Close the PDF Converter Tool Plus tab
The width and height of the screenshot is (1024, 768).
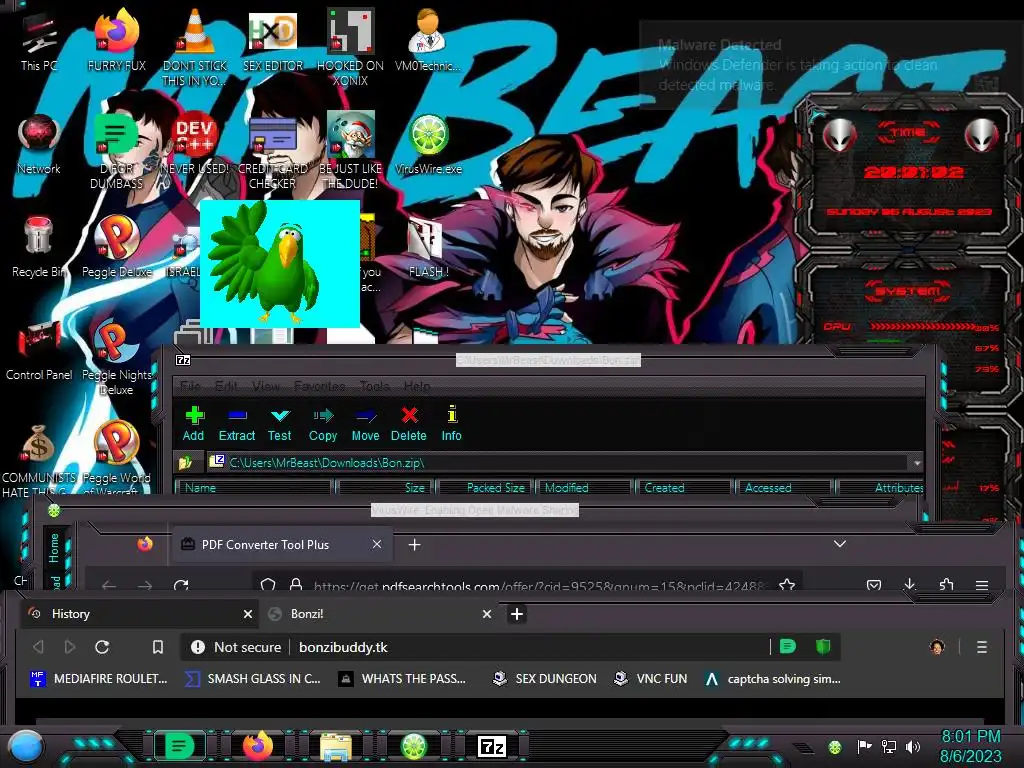(x=377, y=544)
